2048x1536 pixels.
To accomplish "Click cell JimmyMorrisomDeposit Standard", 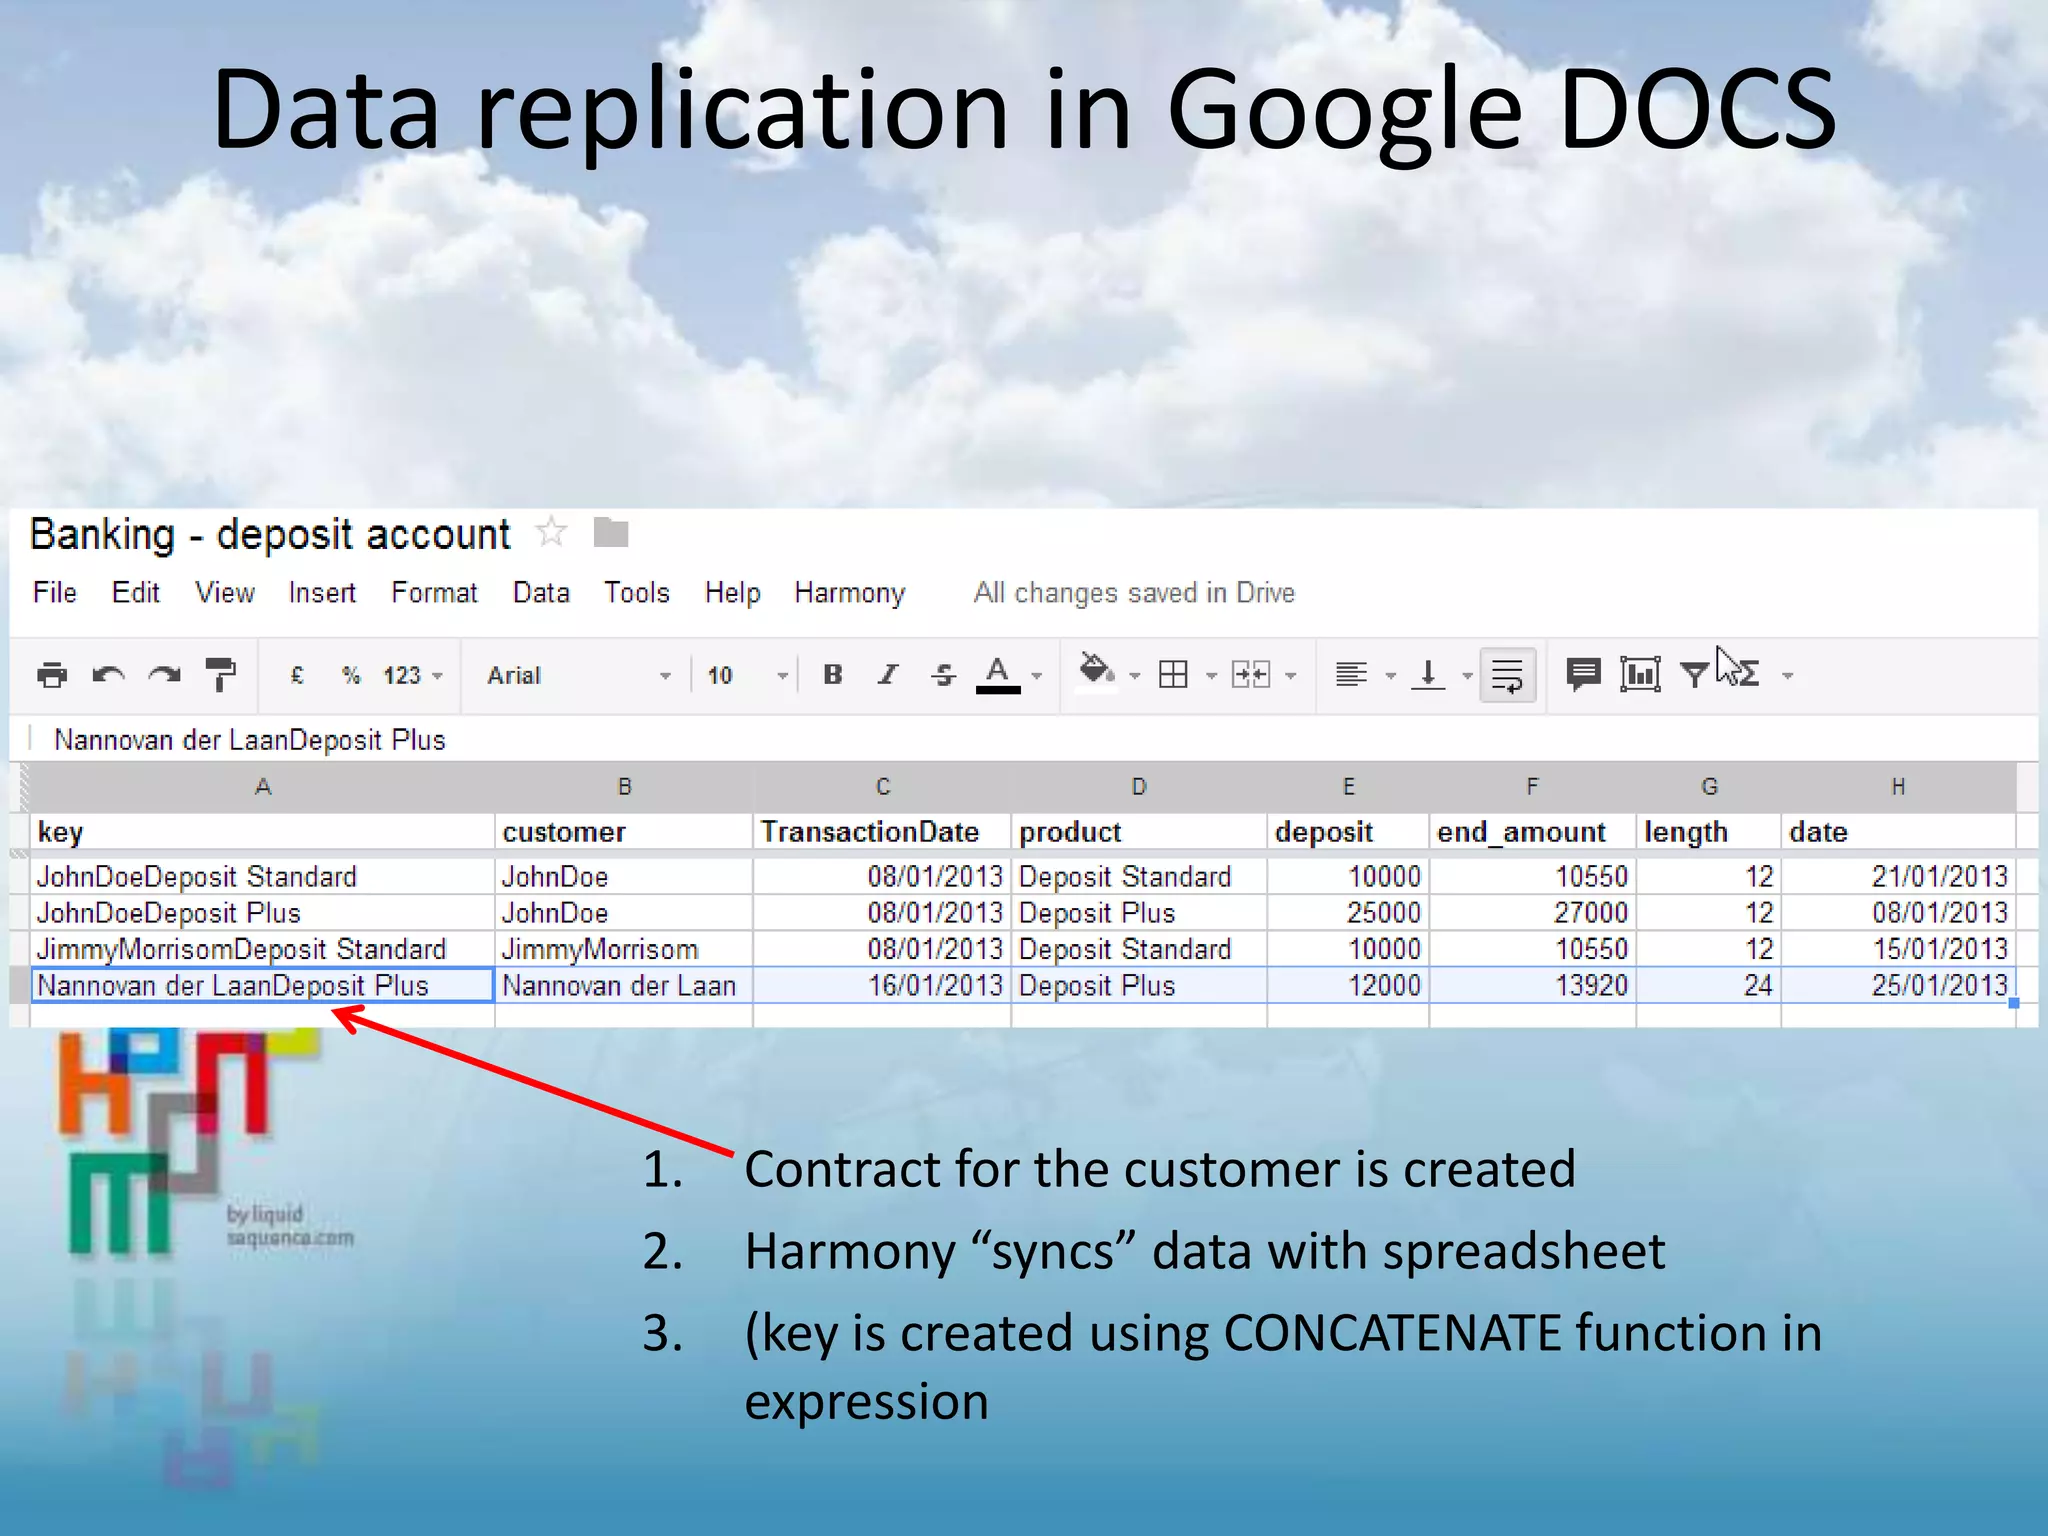I will click(x=263, y=949).
